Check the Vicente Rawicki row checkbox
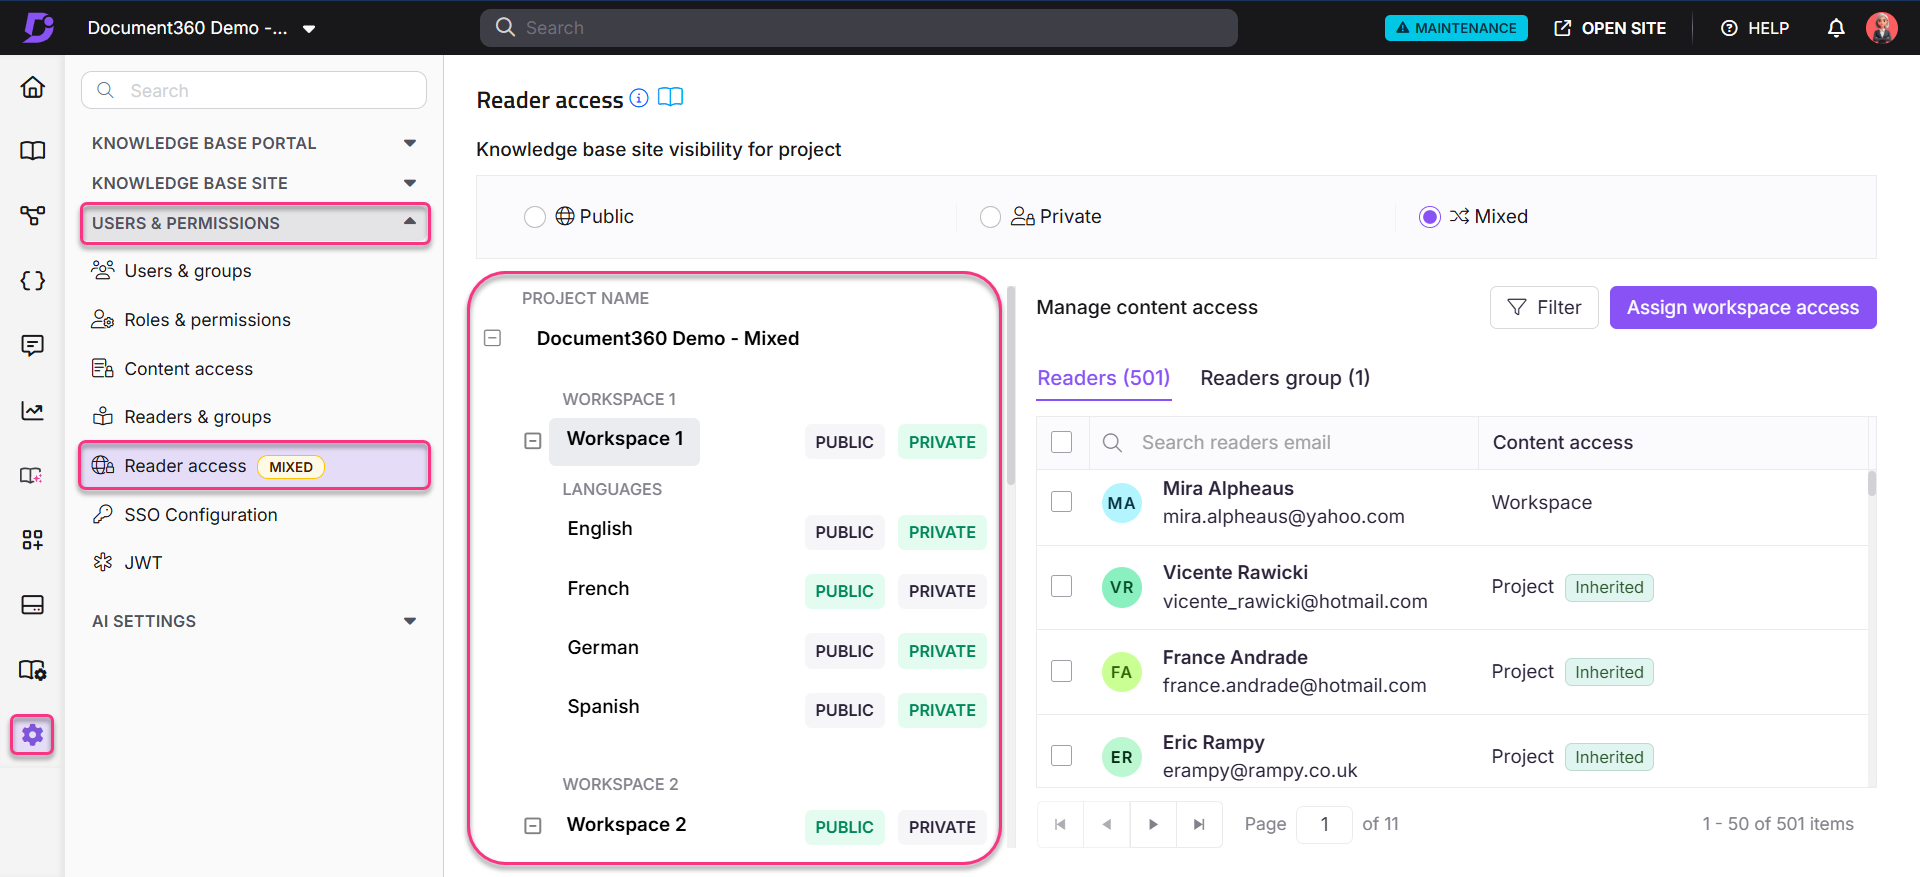 pyautogui.click(x=1062, y=586)
